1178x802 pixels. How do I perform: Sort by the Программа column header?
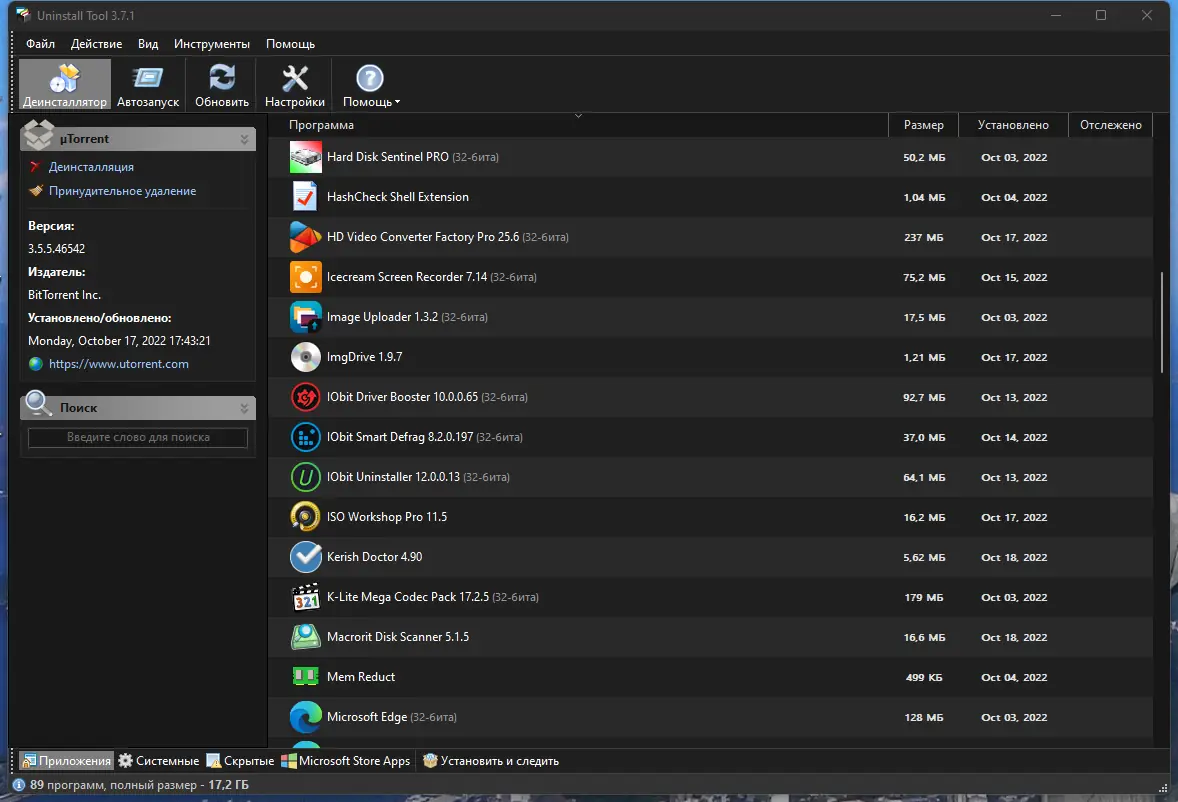[x=578, y=125]
